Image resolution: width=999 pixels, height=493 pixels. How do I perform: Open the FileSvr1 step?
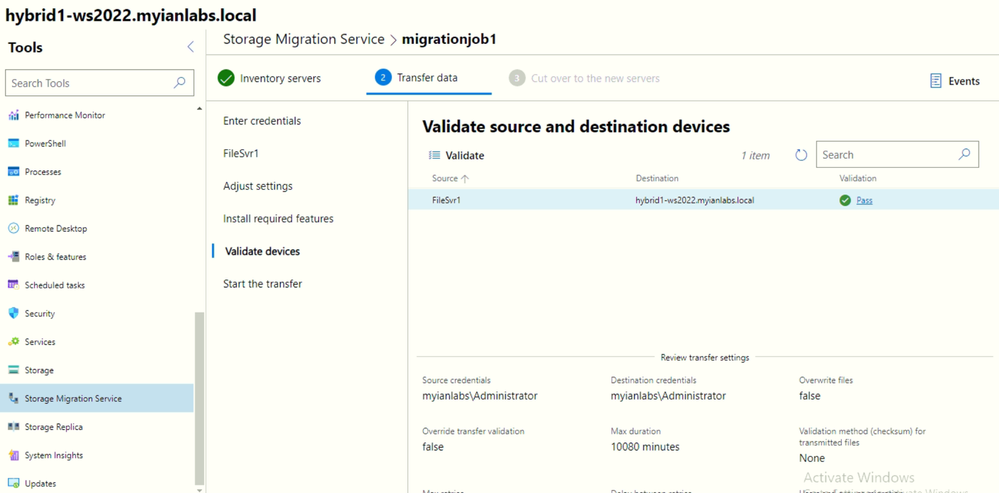click(x=241, y=154)
